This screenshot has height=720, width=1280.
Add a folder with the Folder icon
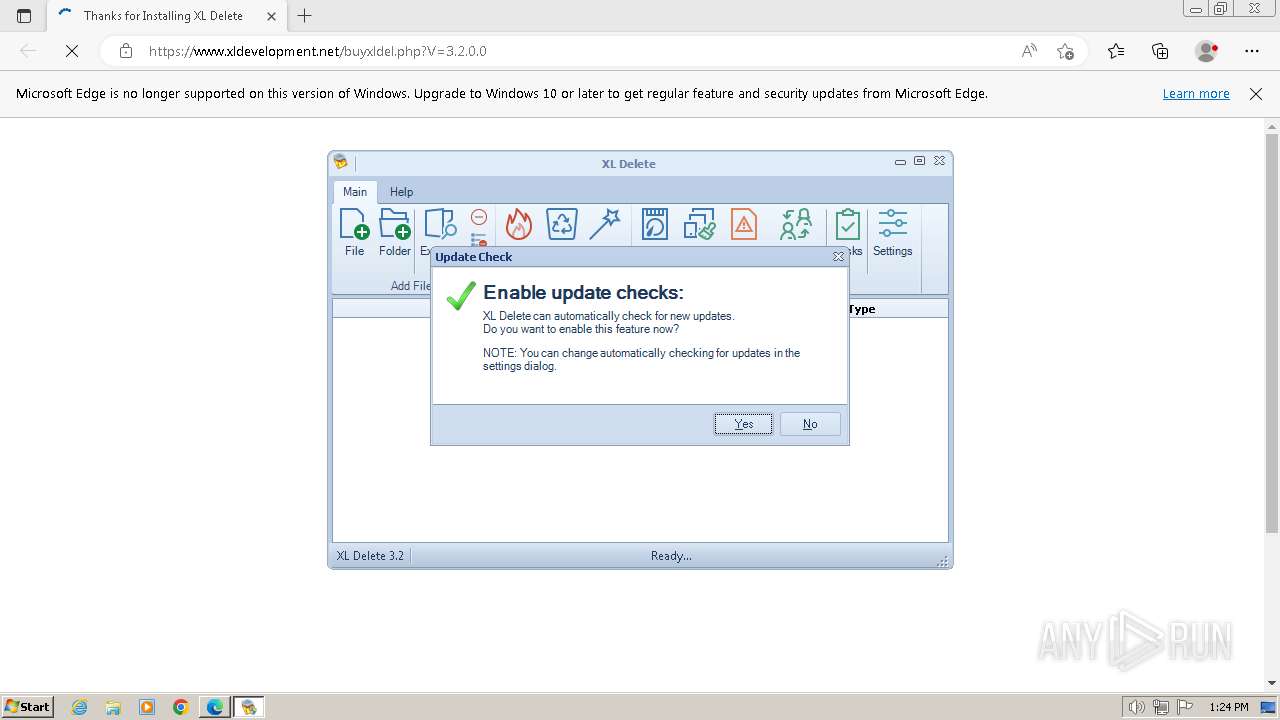[x=395, y=233]
